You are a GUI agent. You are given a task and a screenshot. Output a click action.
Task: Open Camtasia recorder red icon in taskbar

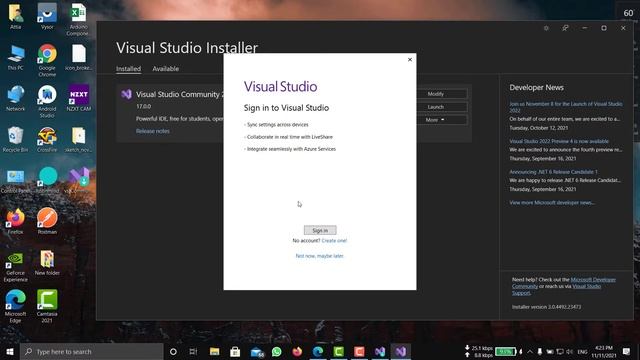click(x=359, y=351)
